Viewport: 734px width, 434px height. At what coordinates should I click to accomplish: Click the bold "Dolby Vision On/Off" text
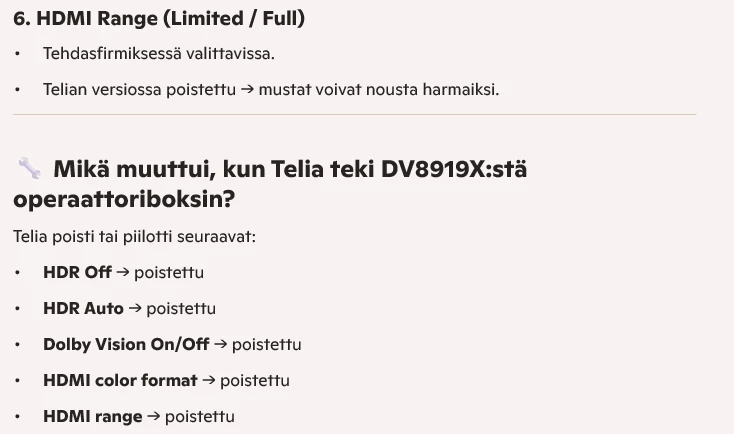click(x=126, y=344)
